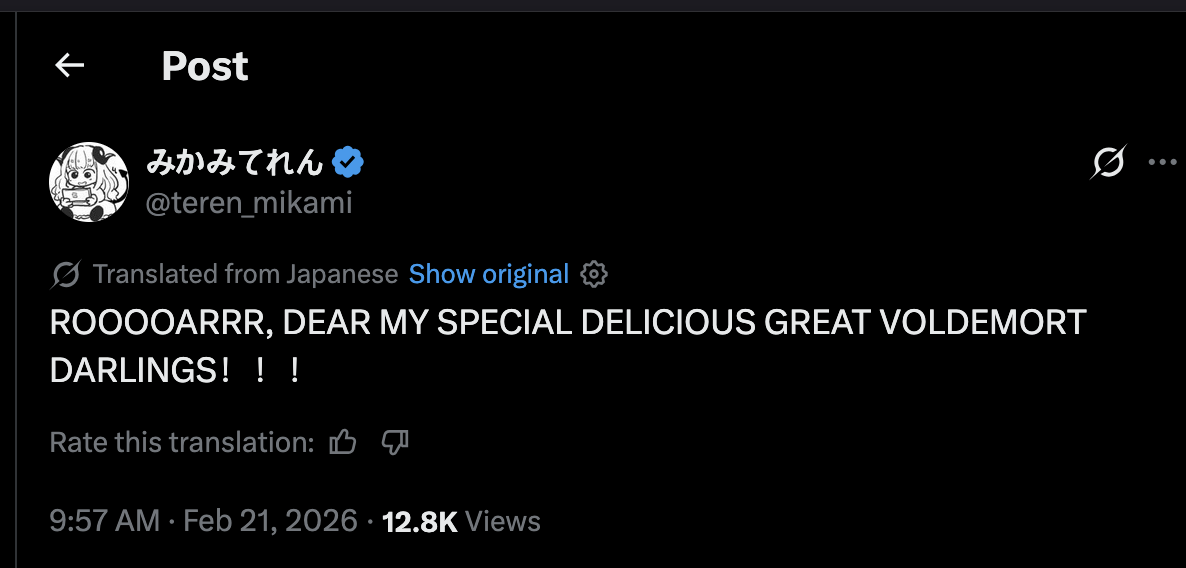Open the three-dot More options menu
The image size is (1186, 568).
[x=1163, y=162]
